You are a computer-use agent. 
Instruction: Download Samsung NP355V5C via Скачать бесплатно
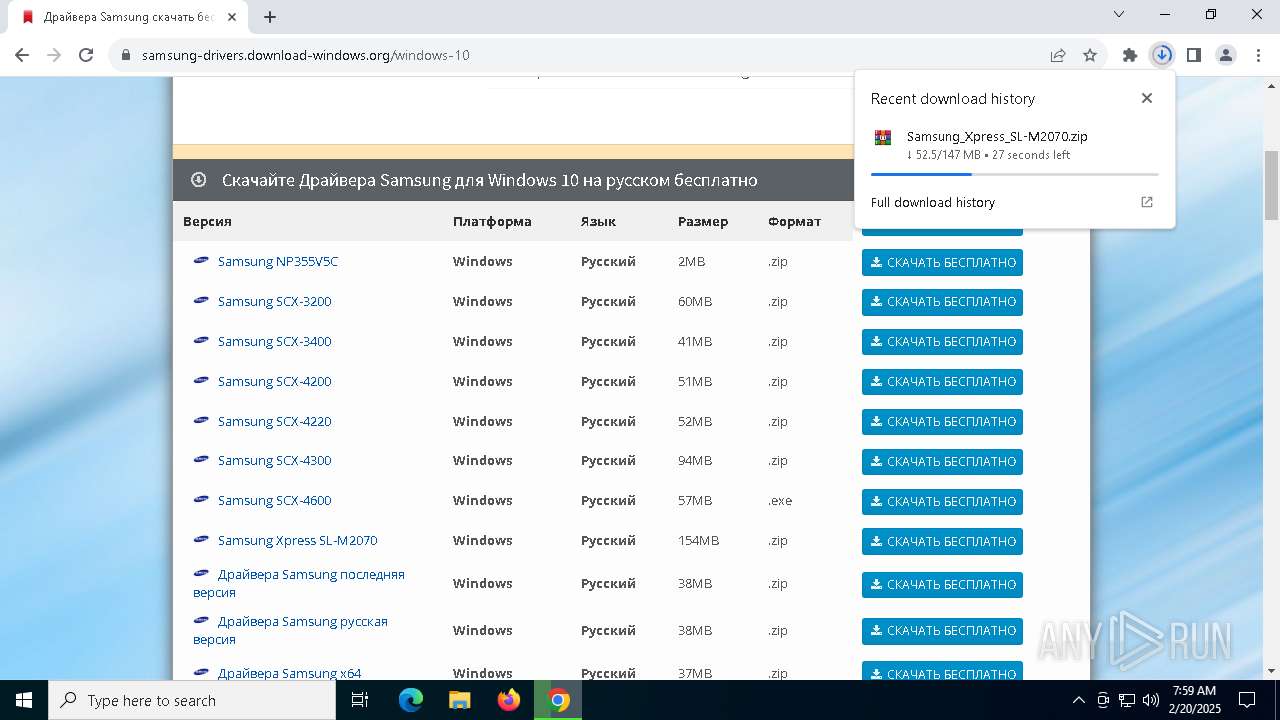click(x=942, y=262)
